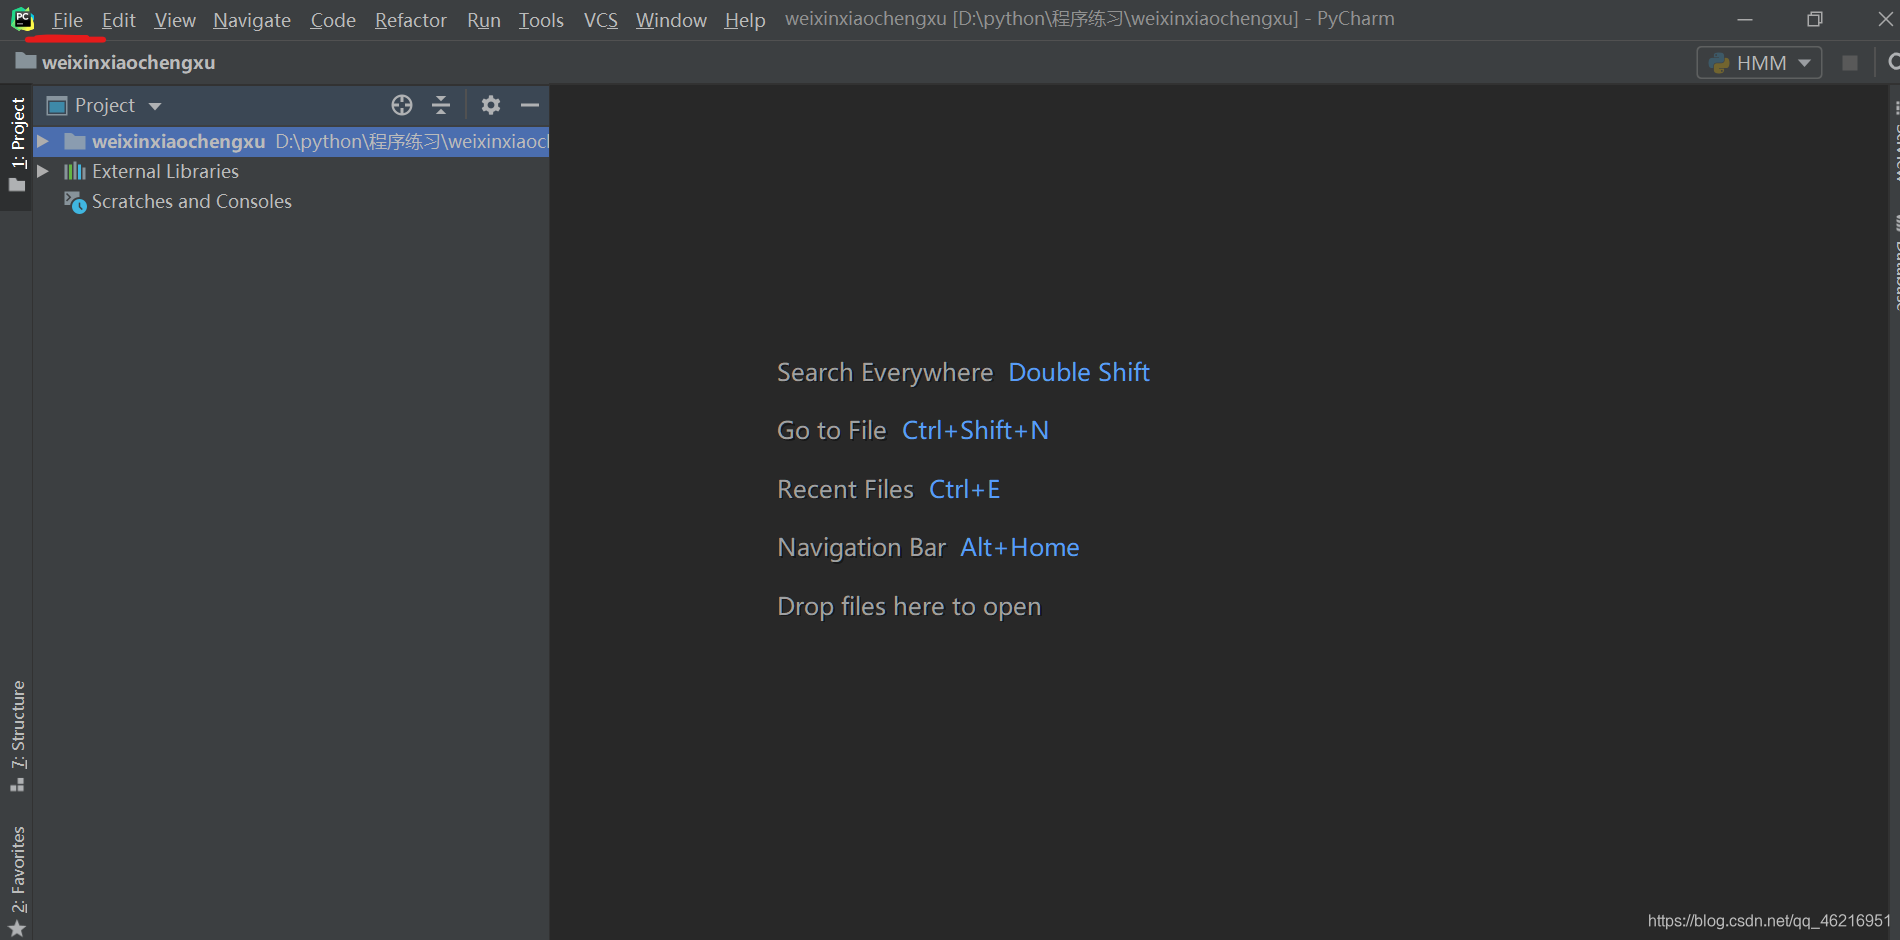Open the File menu
1900x940 pixels.
tap(67, 20)
